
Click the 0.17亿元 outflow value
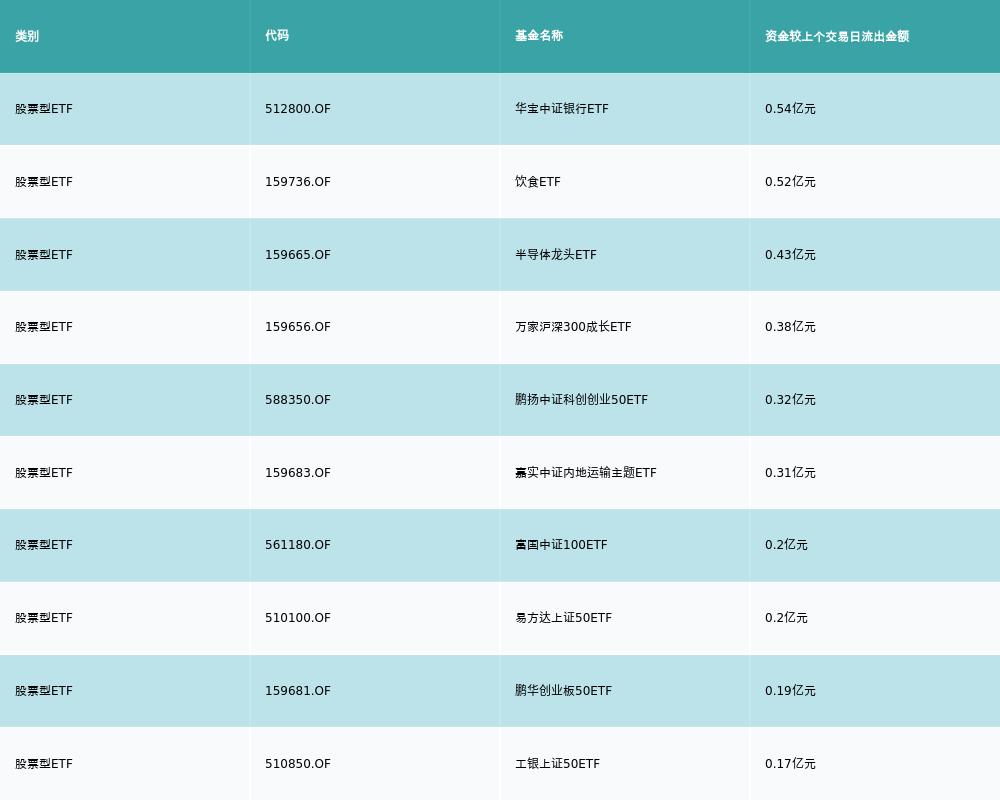point(790,763)
